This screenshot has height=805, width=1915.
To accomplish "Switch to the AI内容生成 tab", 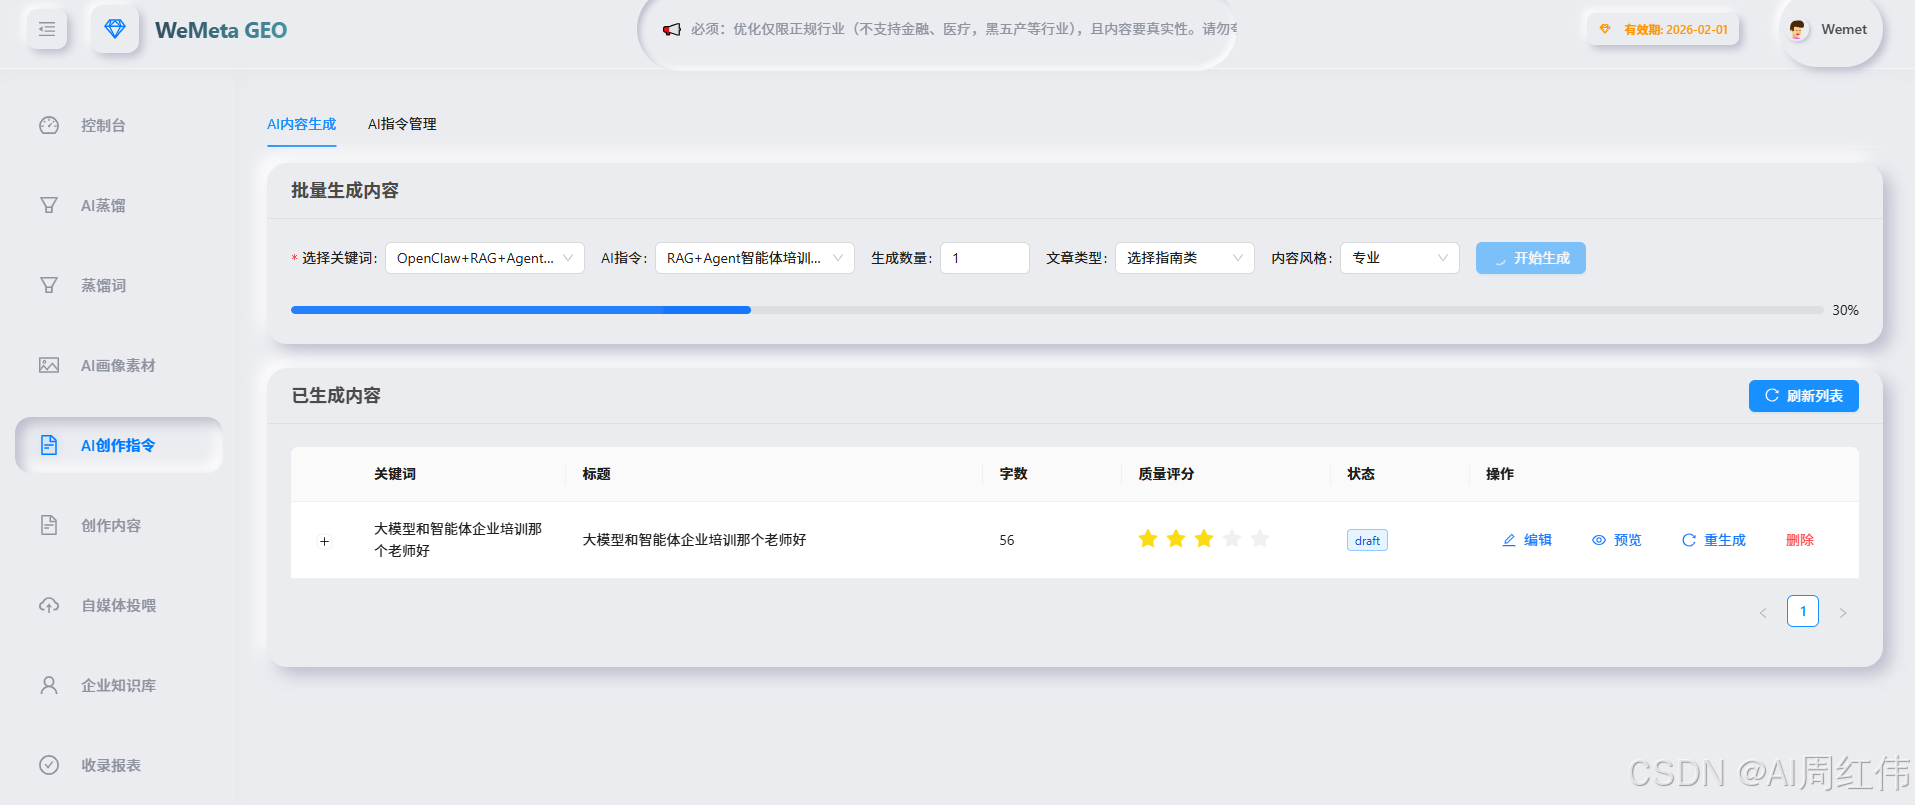I will (x=301, y=124).
